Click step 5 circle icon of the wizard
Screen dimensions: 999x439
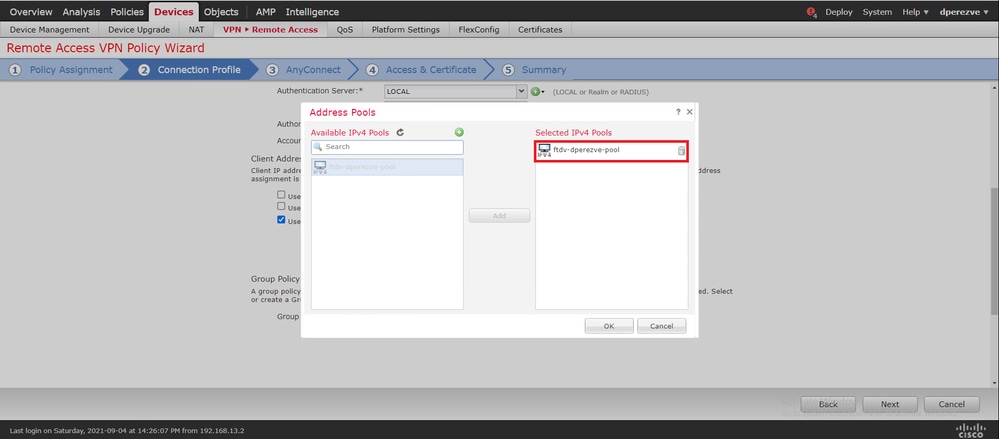(x=508, y=70)
